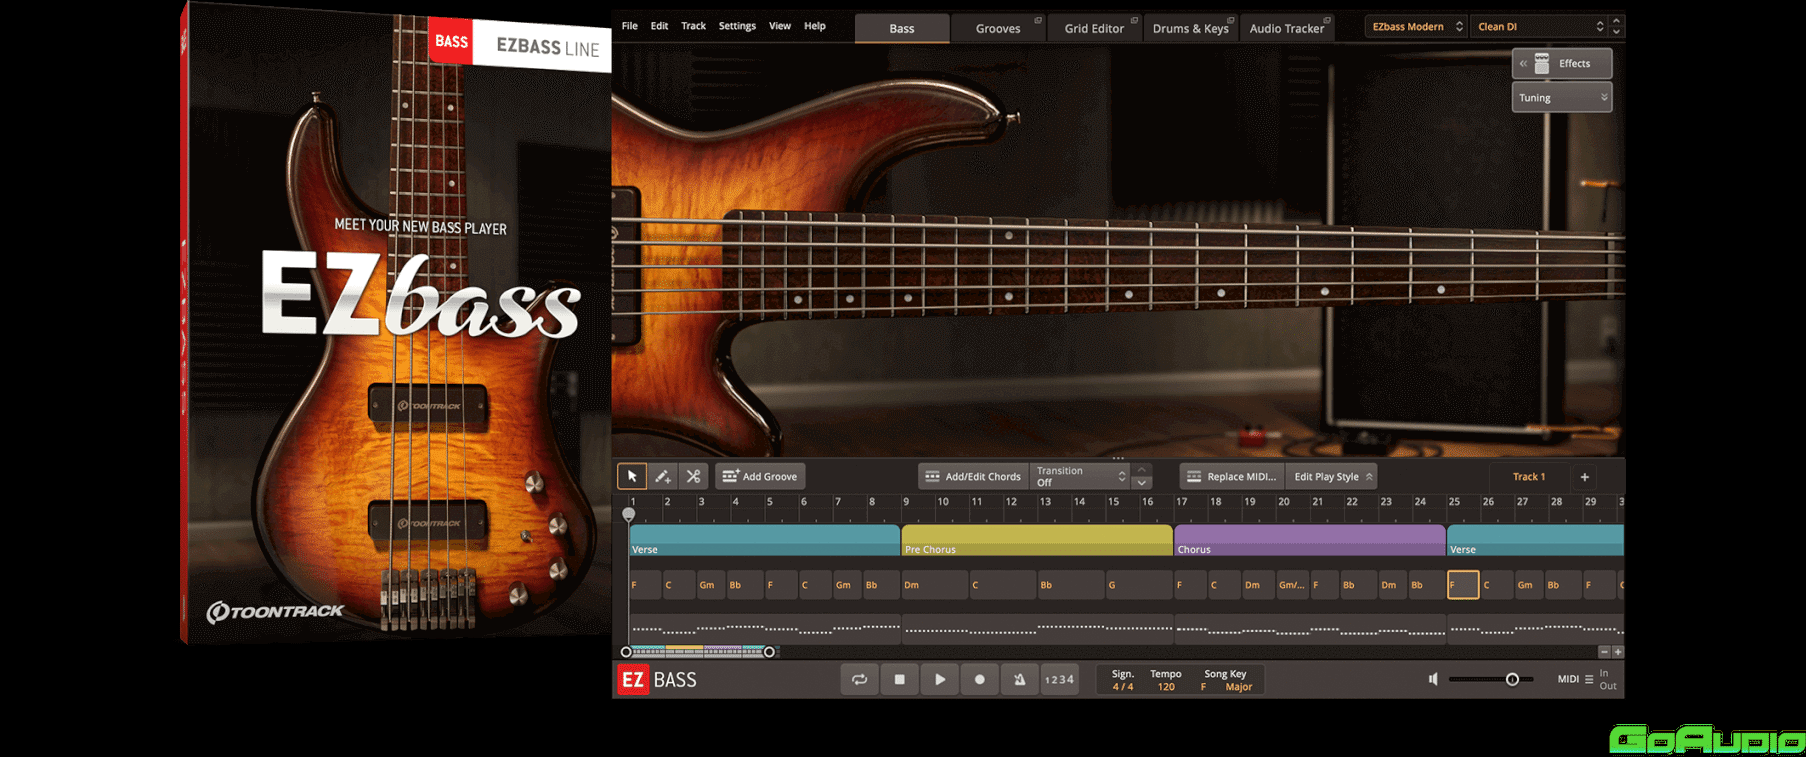Switch to the Grooves tab
This screenshot has height=757, width=1806.
click(997, 28)
